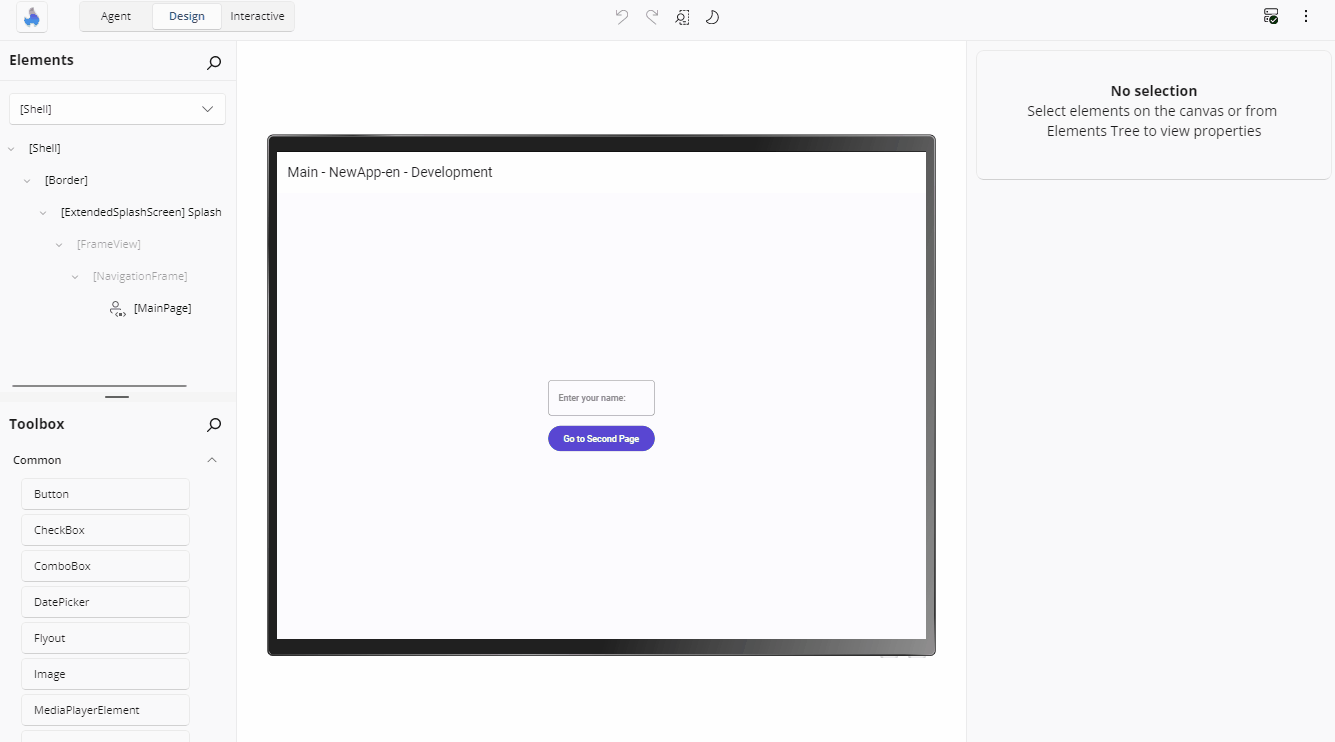Image resolution: width=1335 pixels, height=742 pixels.
Task: Click the Go to Second Page button
Action: [x=601, y=438]
